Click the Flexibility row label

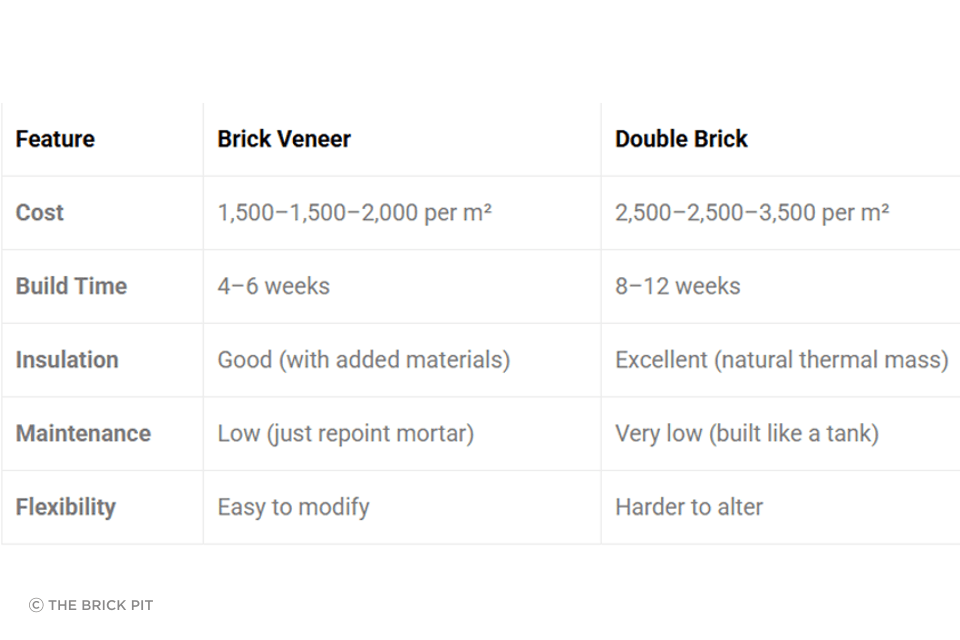pyautogui.click(x=65, y=507)
